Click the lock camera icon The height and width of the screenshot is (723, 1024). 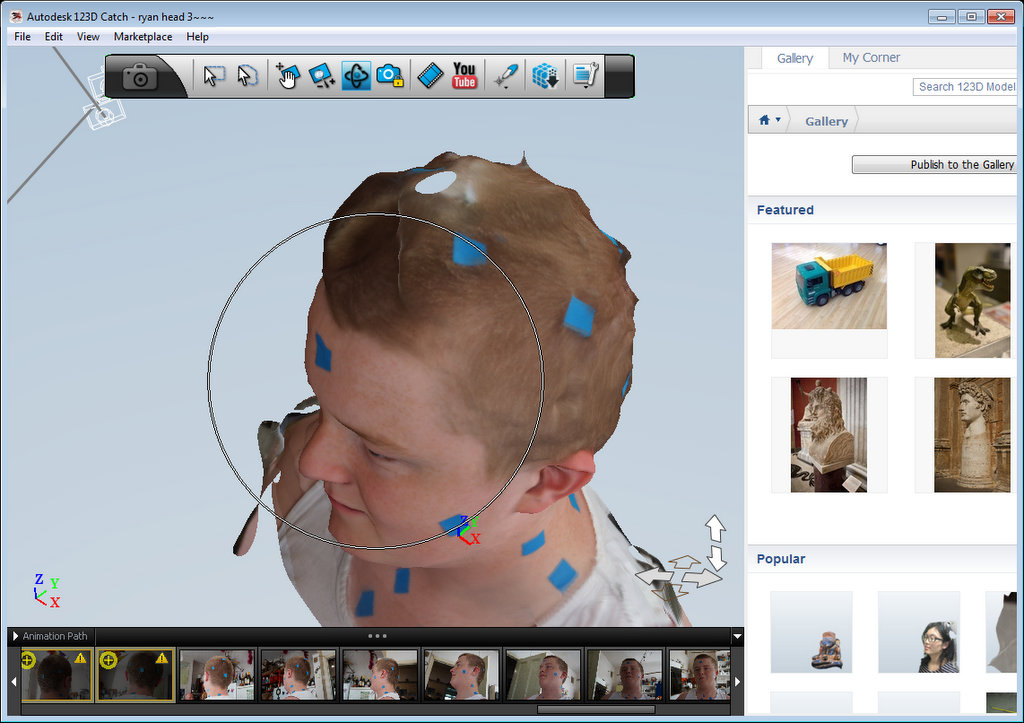(389, 76)
